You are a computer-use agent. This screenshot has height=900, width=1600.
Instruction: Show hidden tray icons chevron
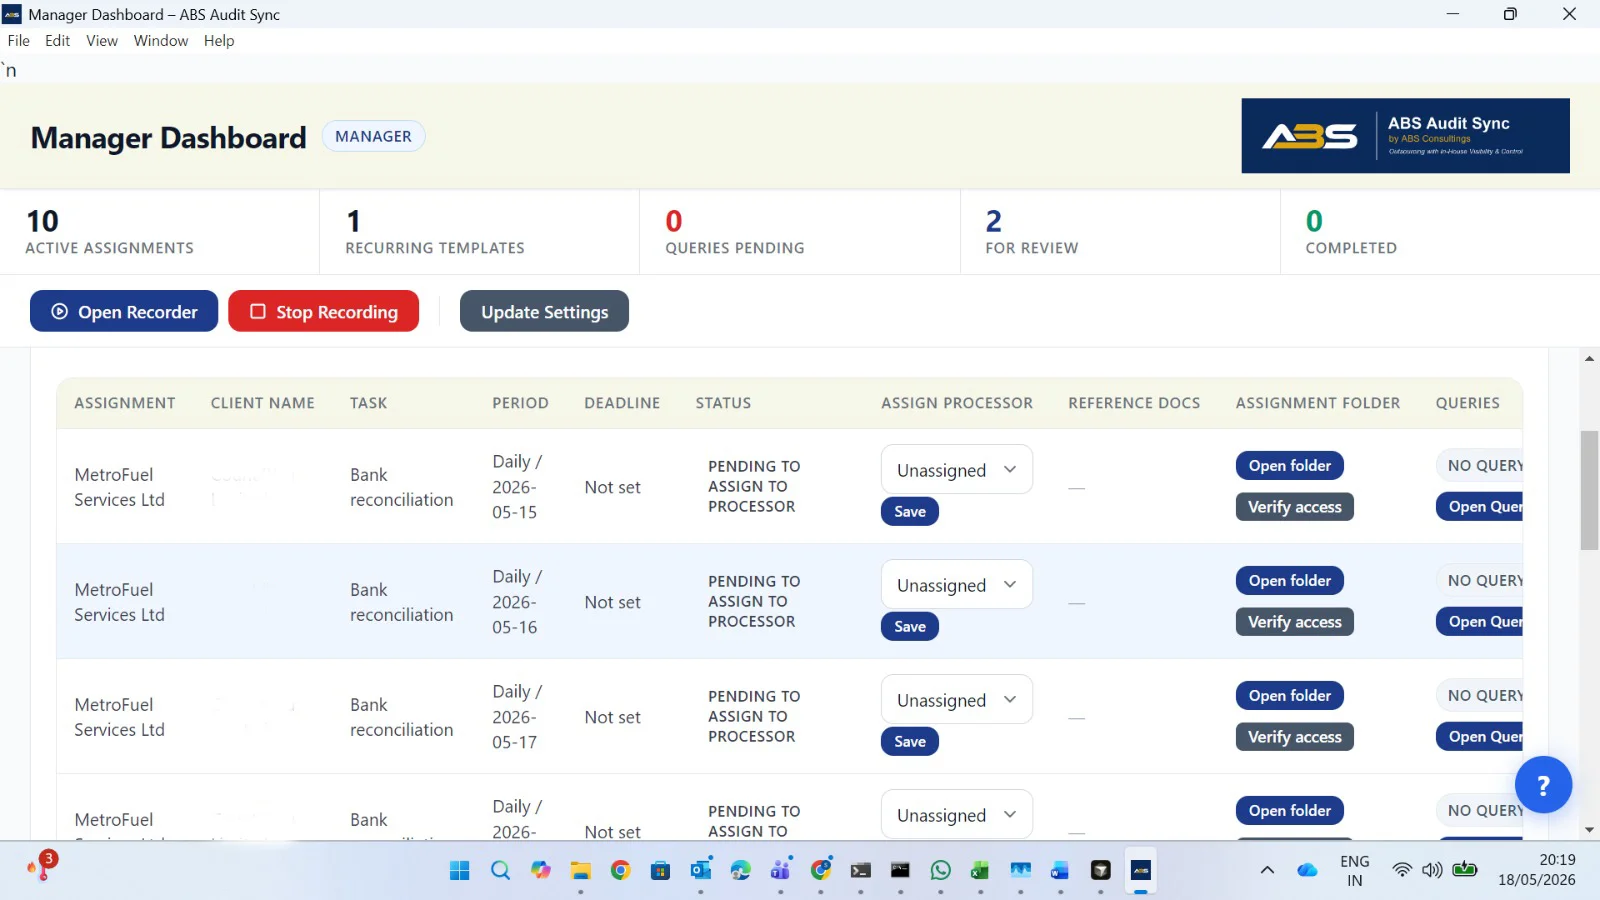click(x=1267, y=870)
